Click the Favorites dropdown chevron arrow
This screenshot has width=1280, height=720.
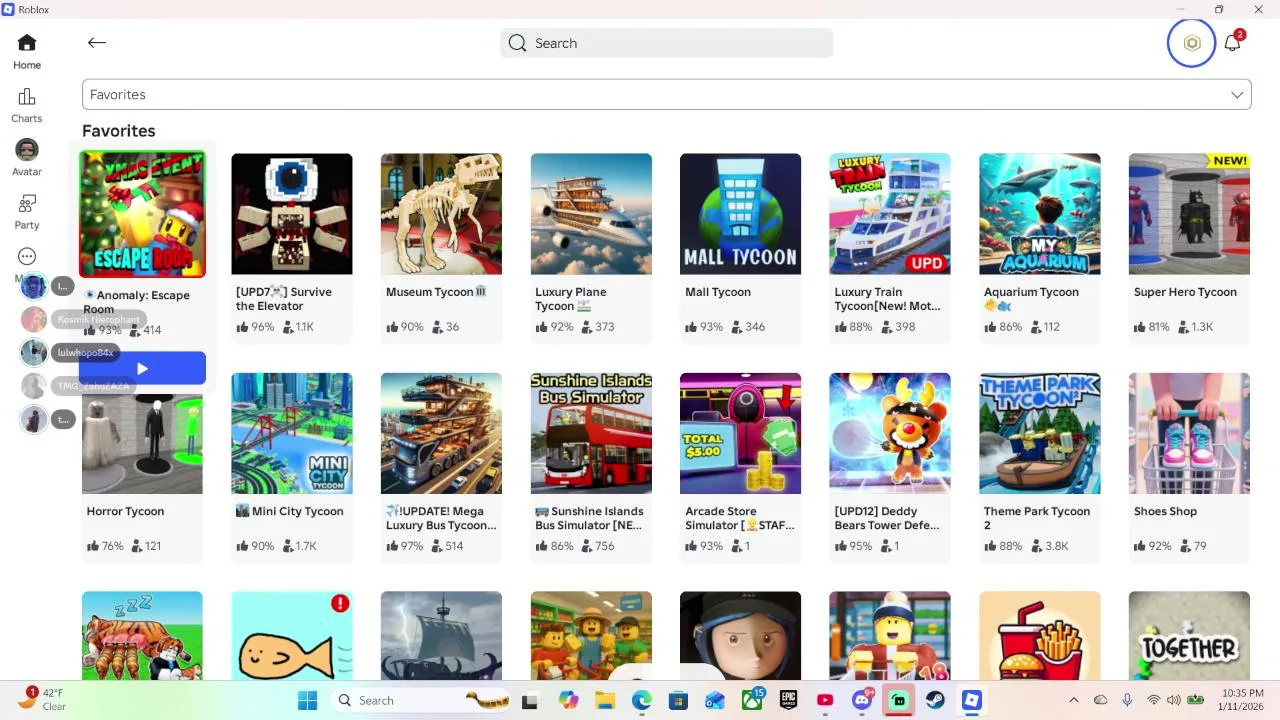1237,95
